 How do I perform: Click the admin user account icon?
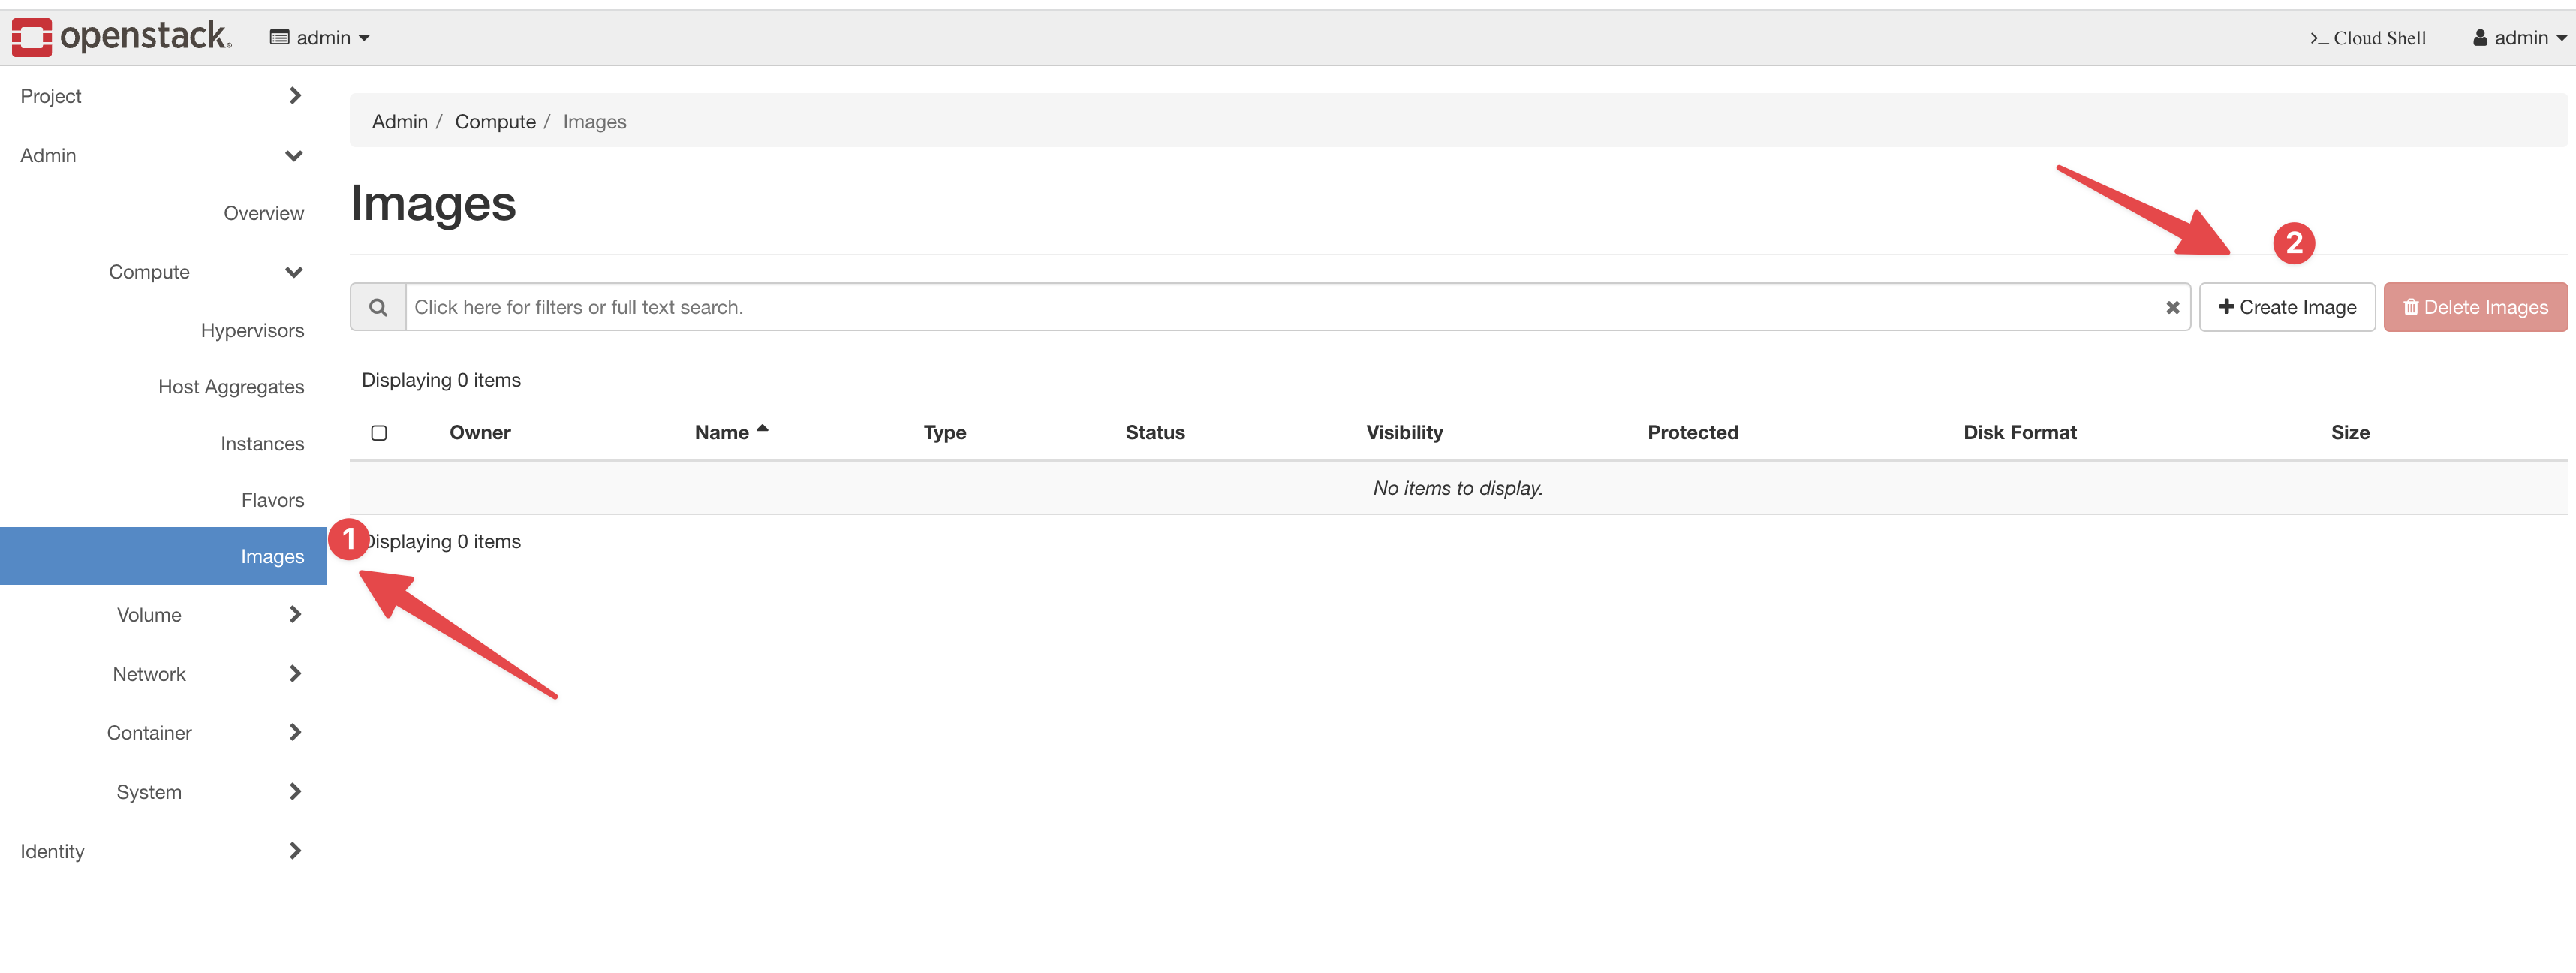pyautogui.click(x=2479, y=37)
